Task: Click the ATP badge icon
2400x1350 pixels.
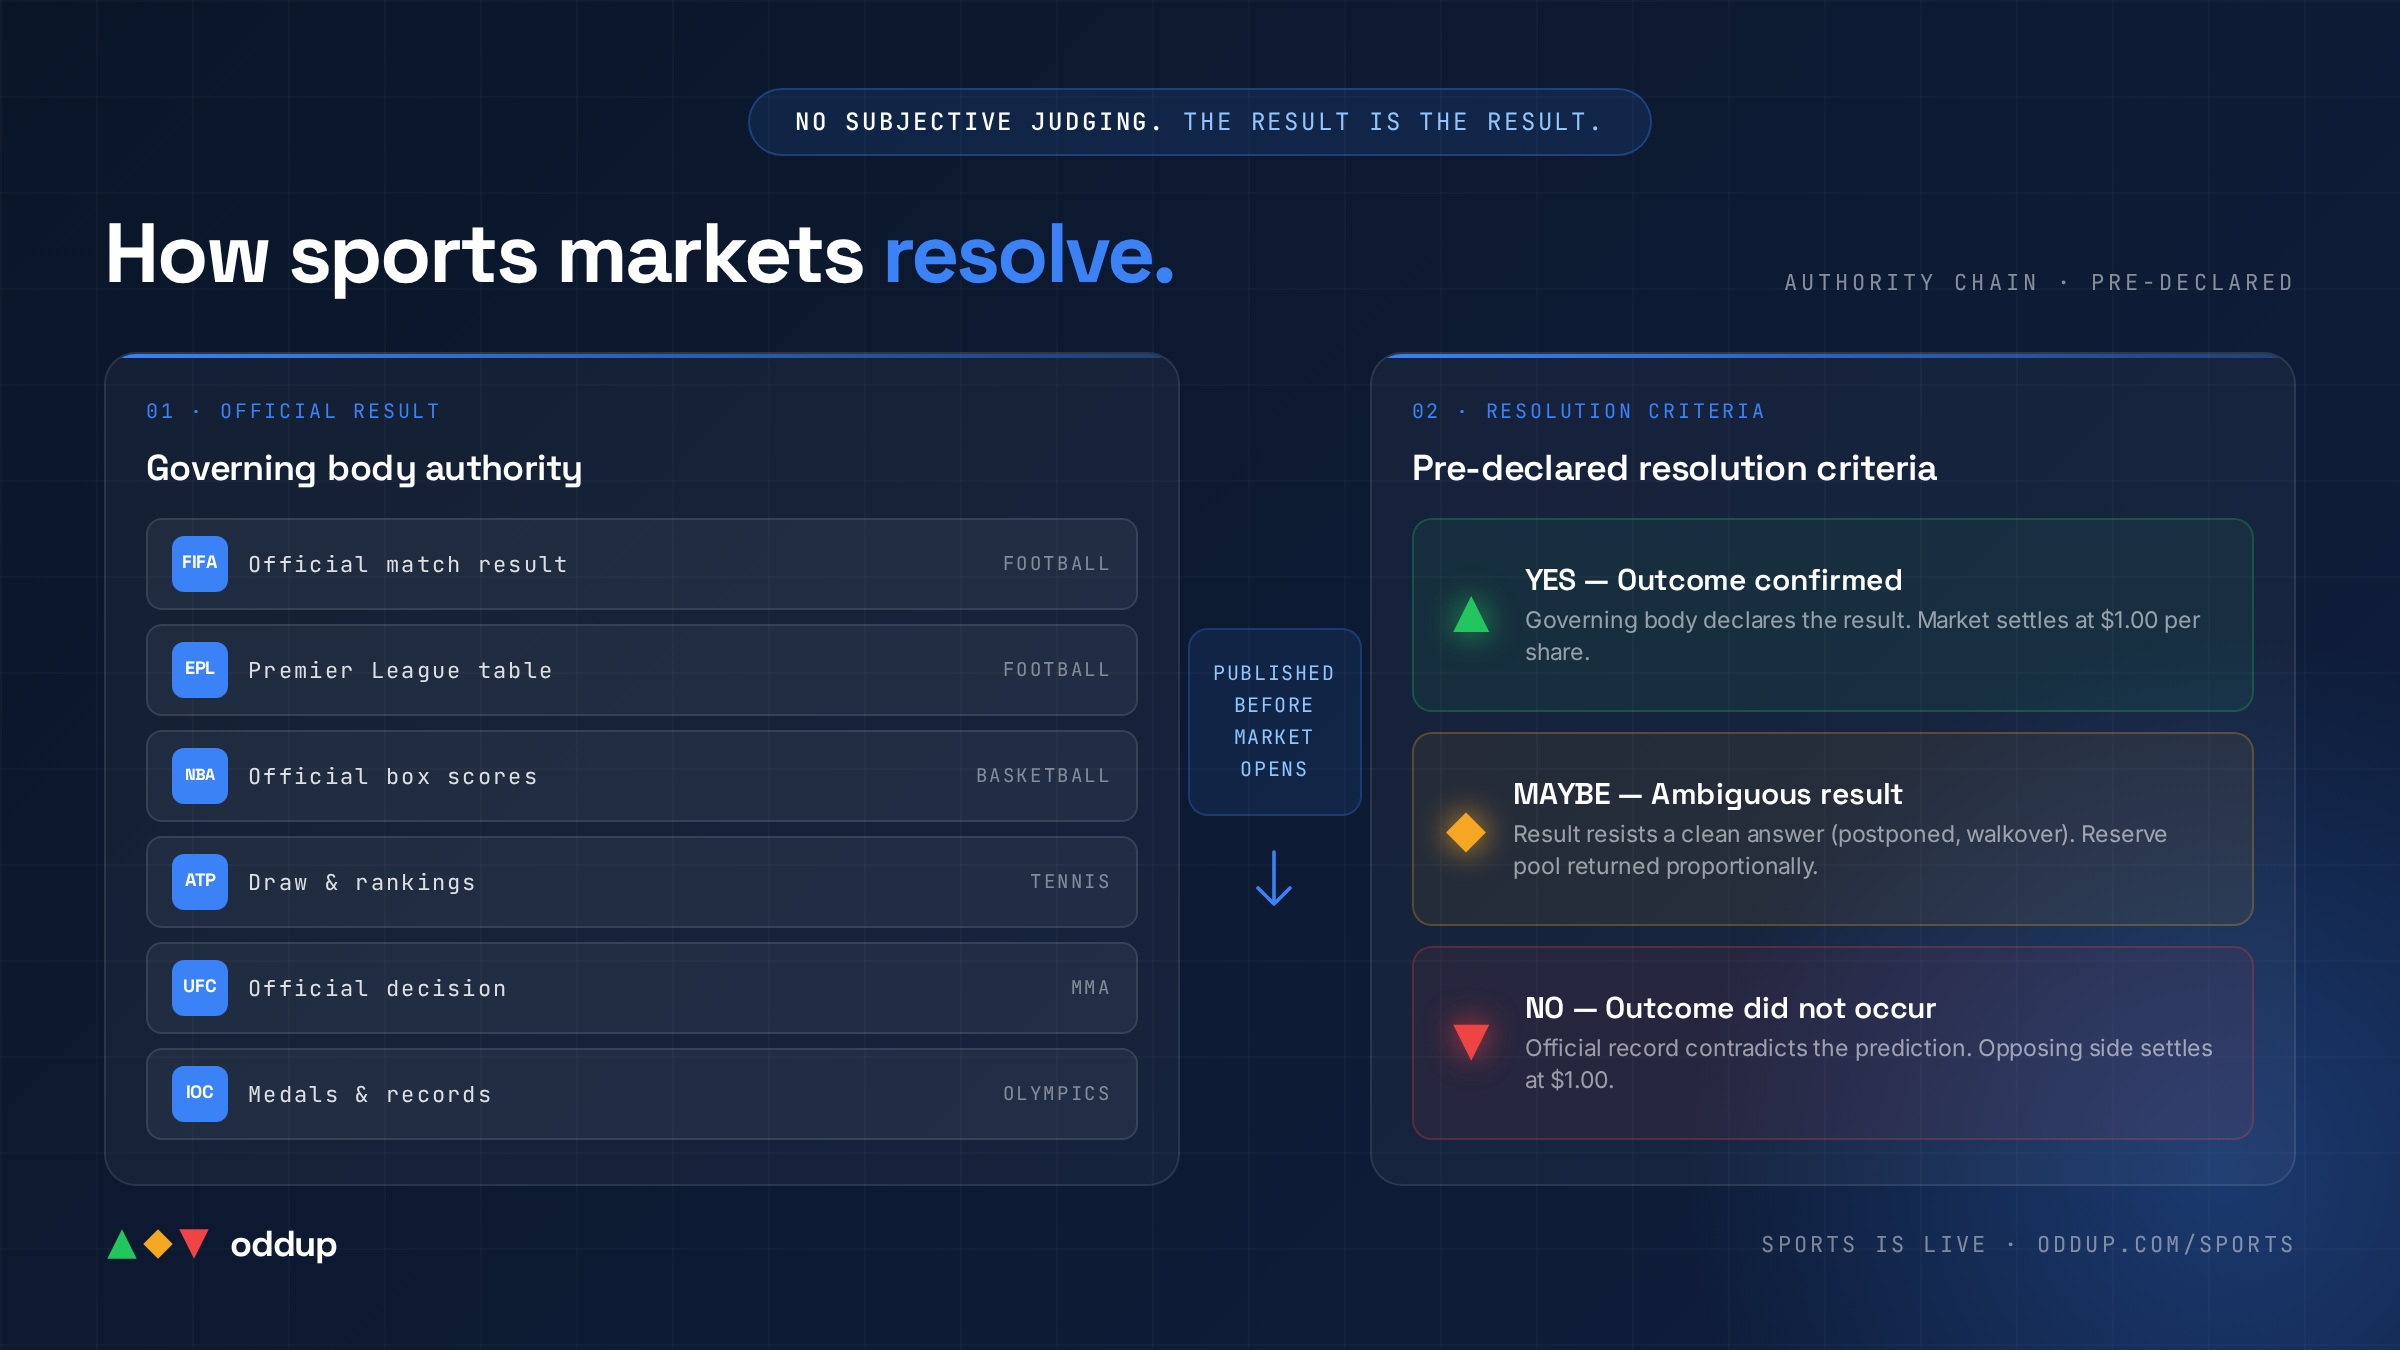Action: point(200,882)
